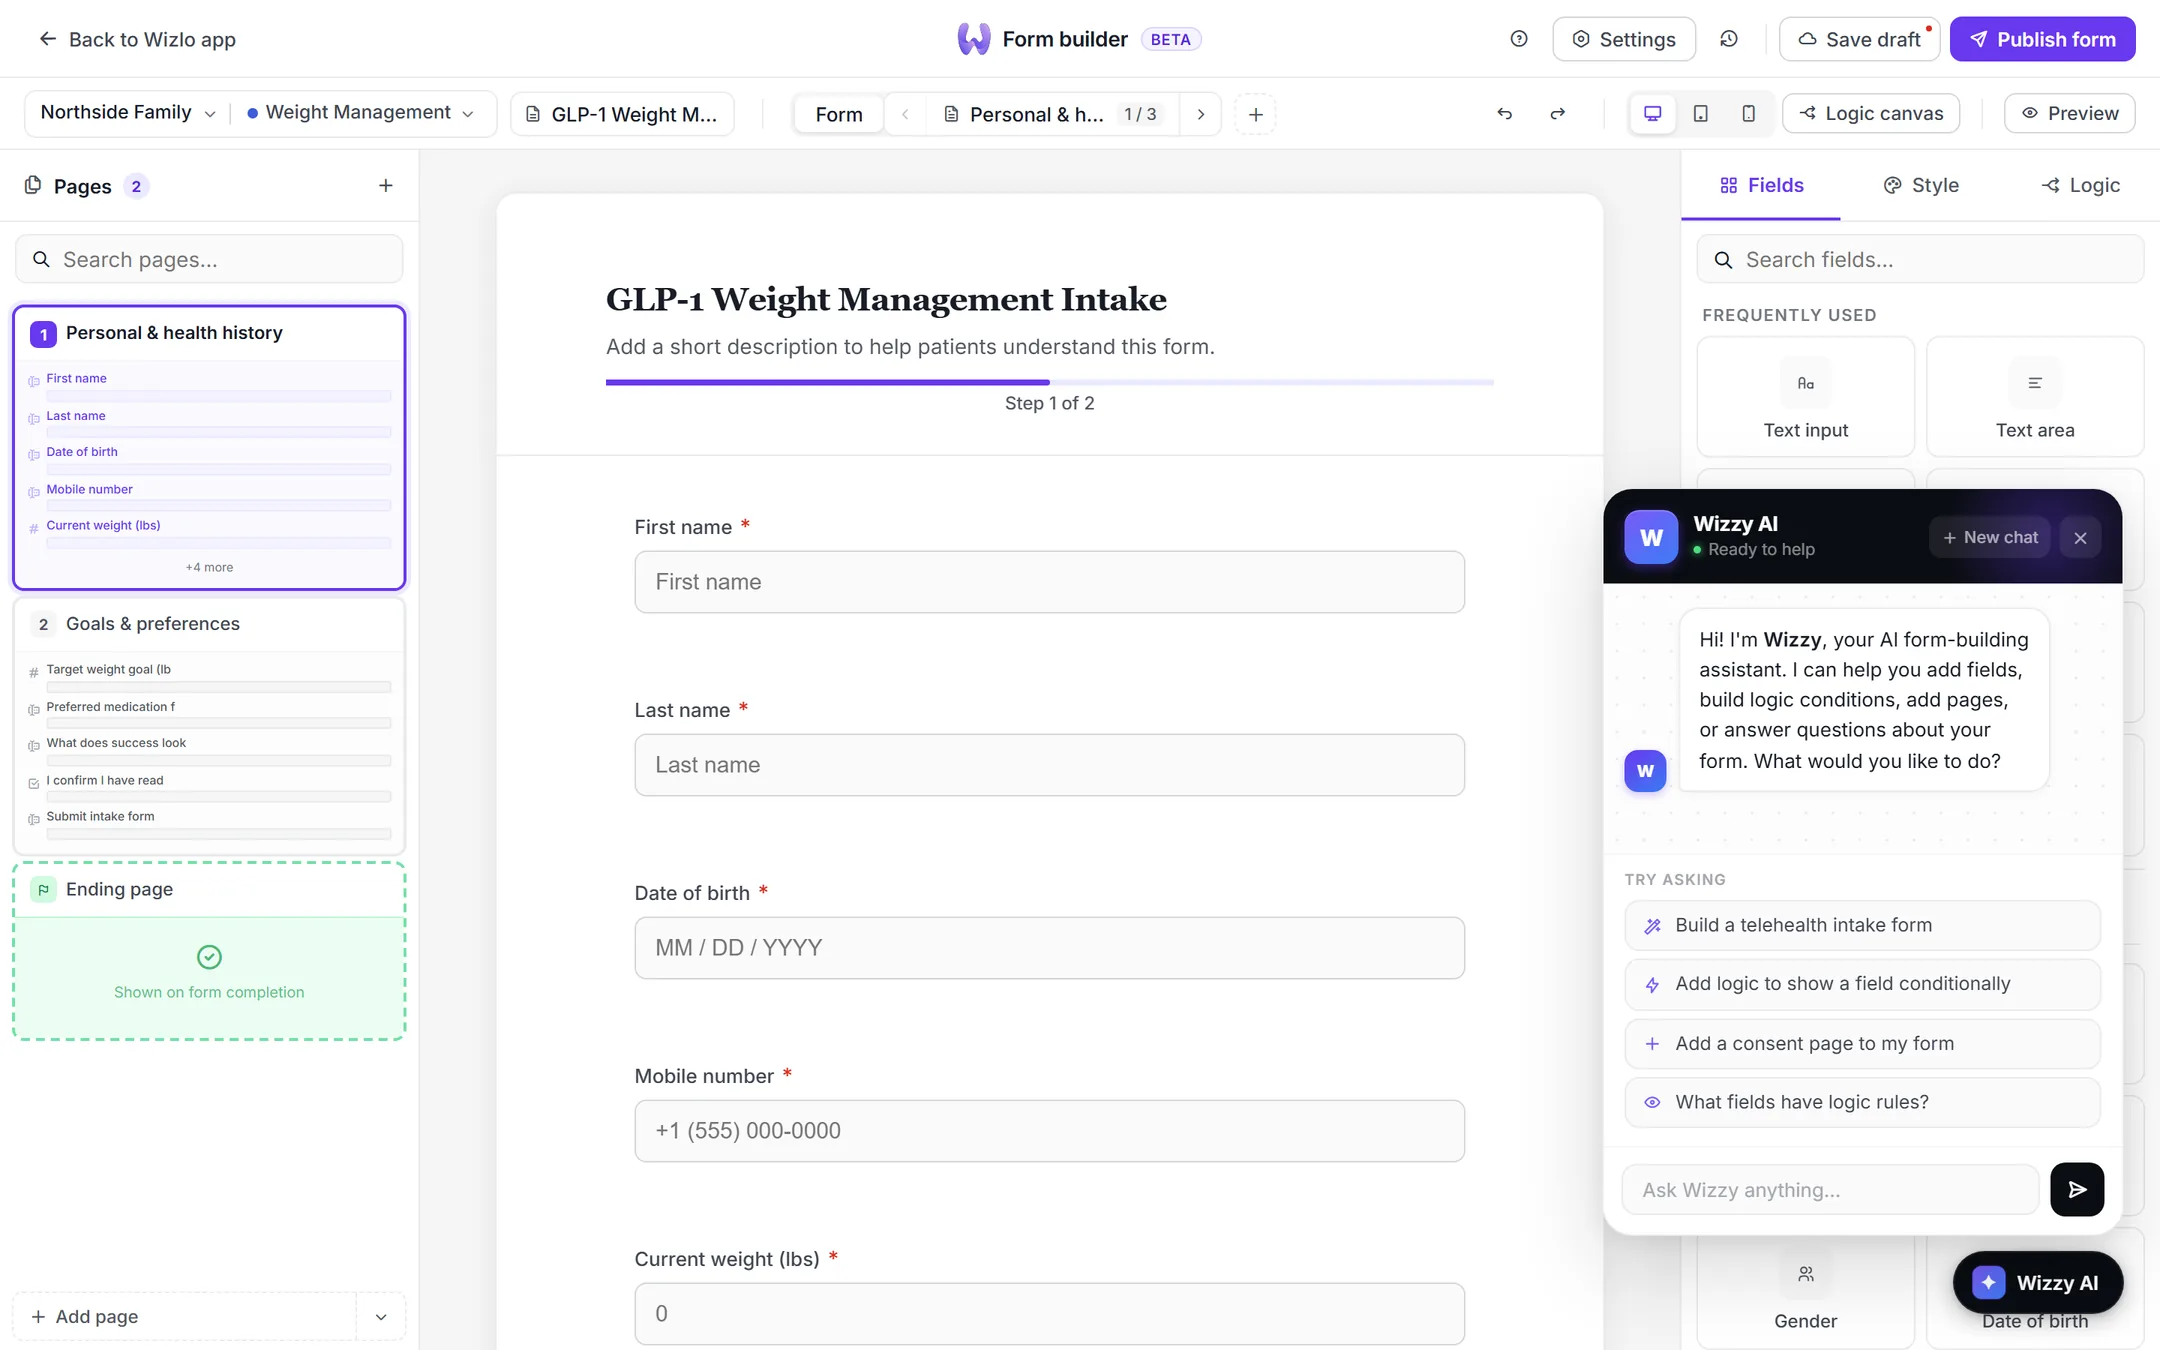Image resolution: width=2160 pixels, height=1350 pixels.
Task: Focus the Search pages field
Action: [209, 260]
